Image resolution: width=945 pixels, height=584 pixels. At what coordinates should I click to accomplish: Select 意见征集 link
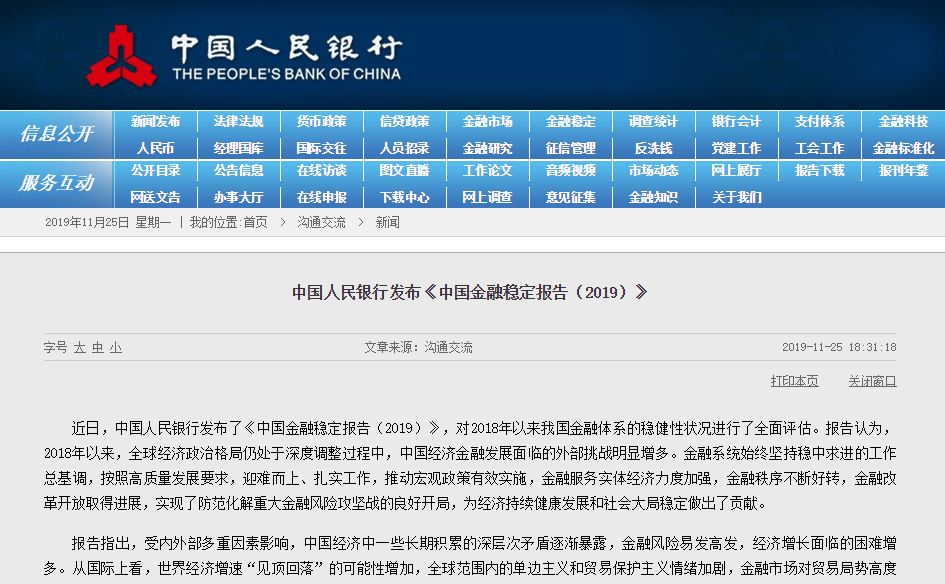coord(571,197)
